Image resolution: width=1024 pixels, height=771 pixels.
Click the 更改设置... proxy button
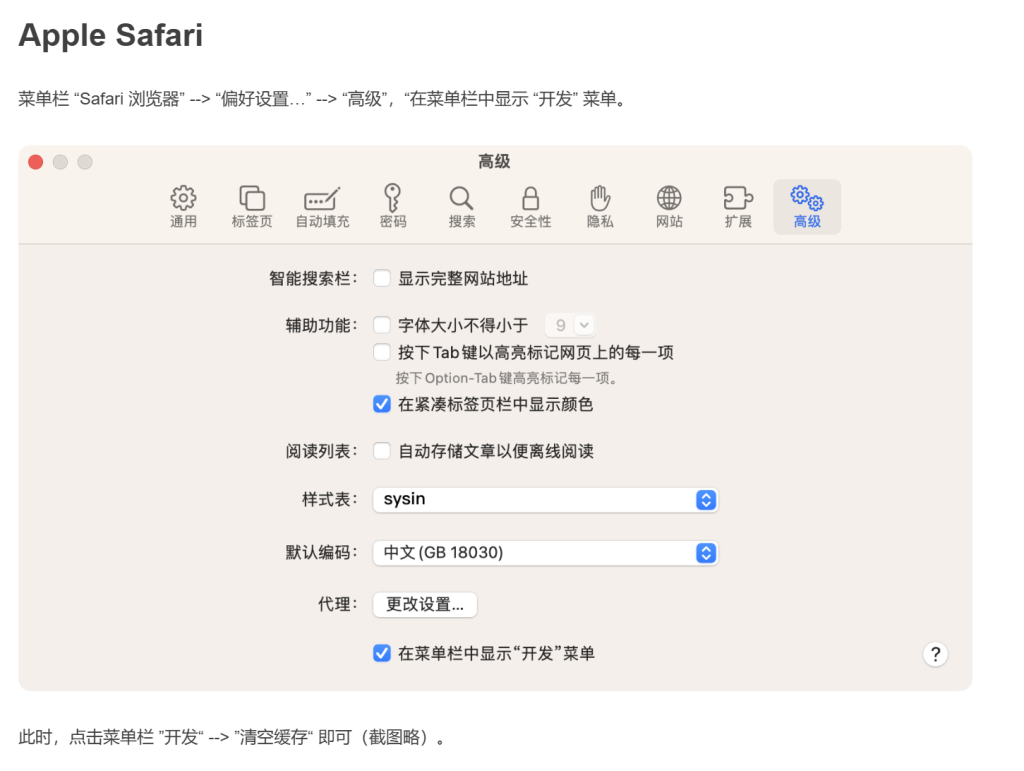point(425,605)
